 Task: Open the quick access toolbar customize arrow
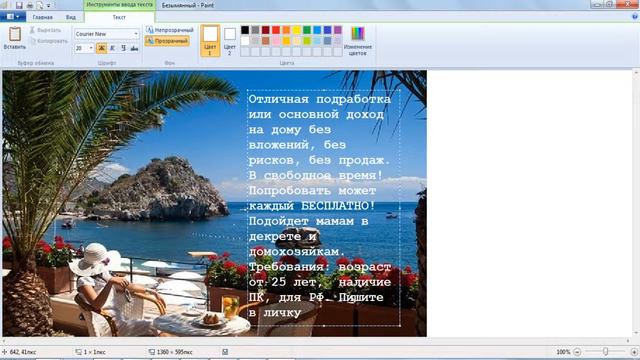click(49, 6)
